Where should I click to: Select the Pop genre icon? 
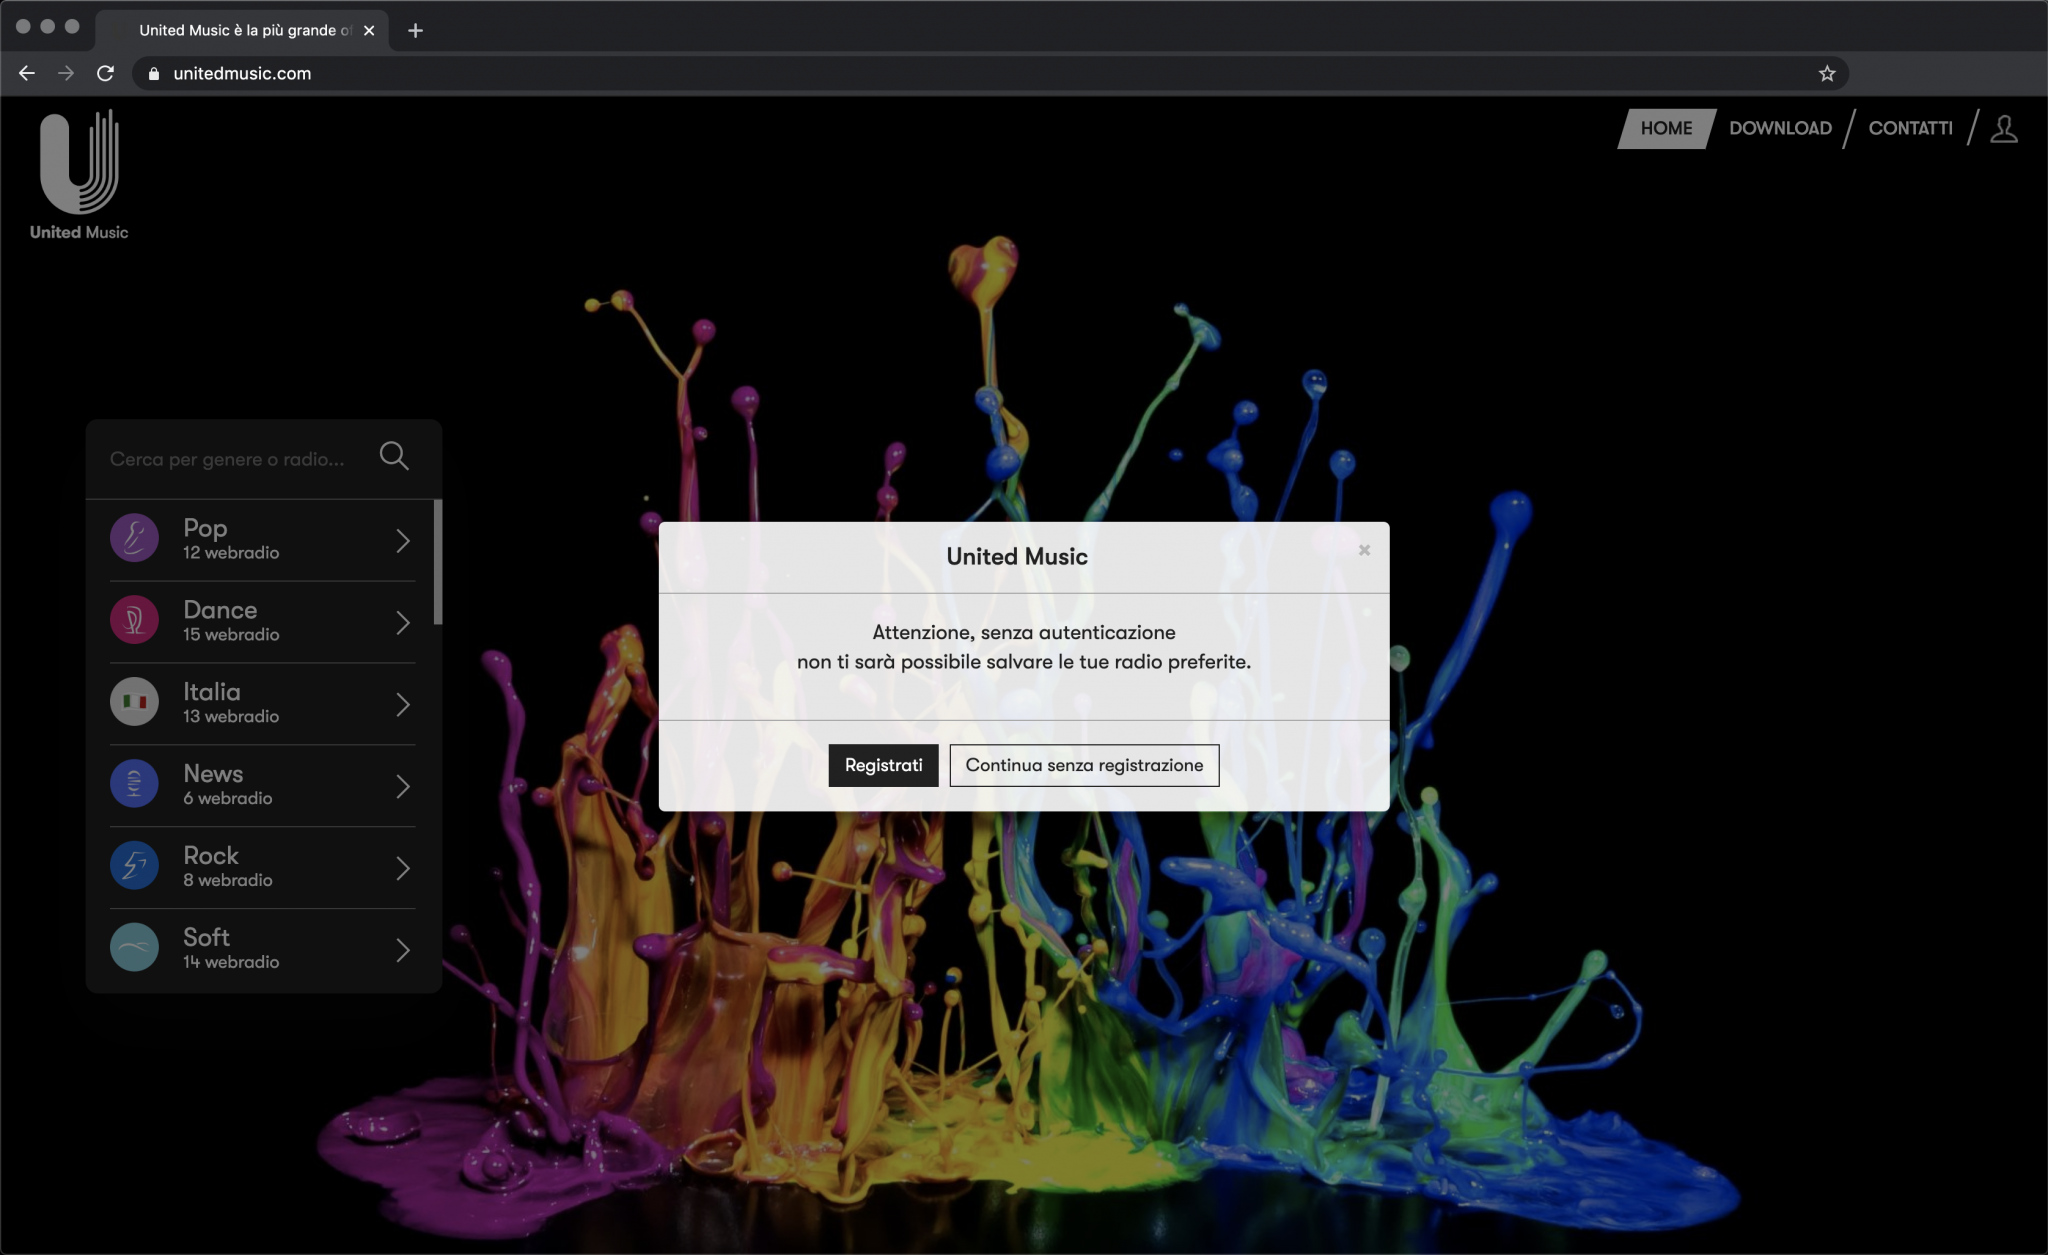pos(134,539)
